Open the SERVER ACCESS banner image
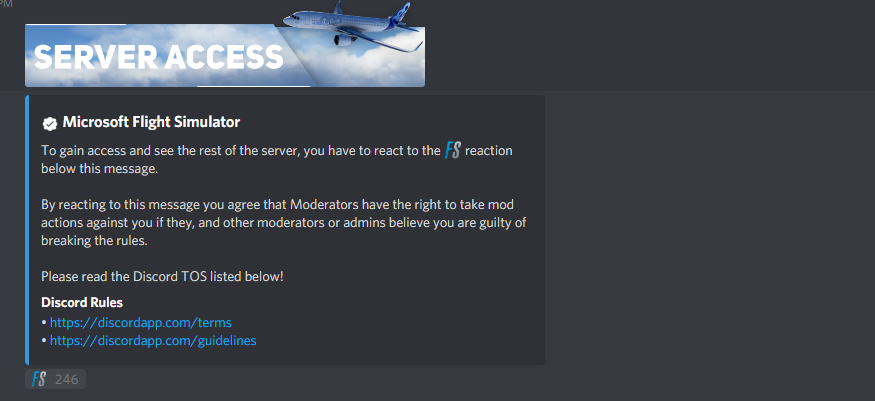This screenshot has width=875, height=401. 225,55
